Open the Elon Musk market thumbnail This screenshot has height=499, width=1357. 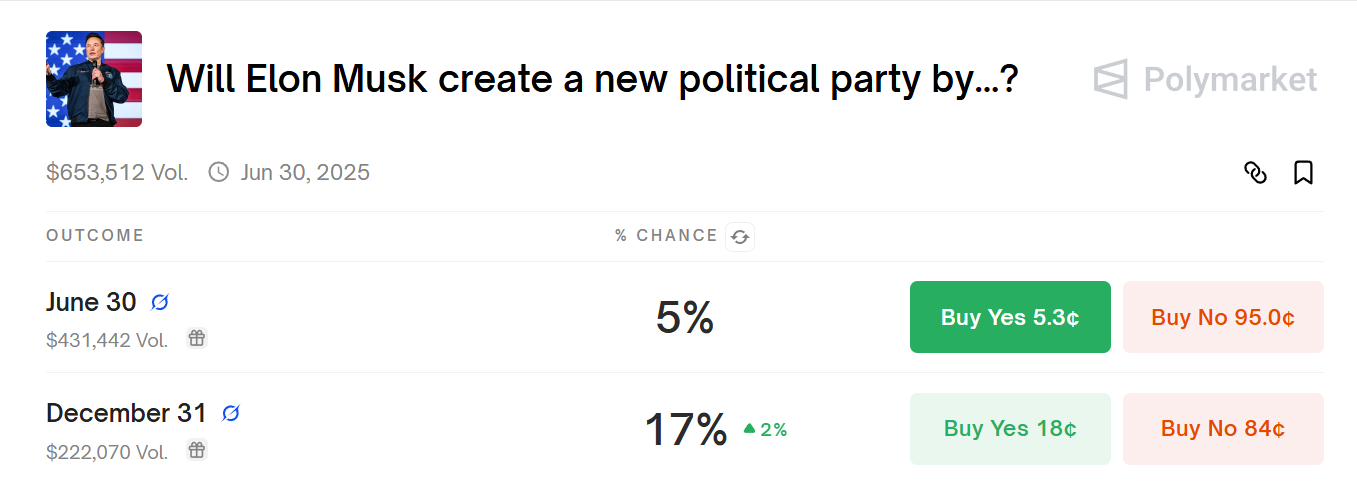[x=94, y=79]
